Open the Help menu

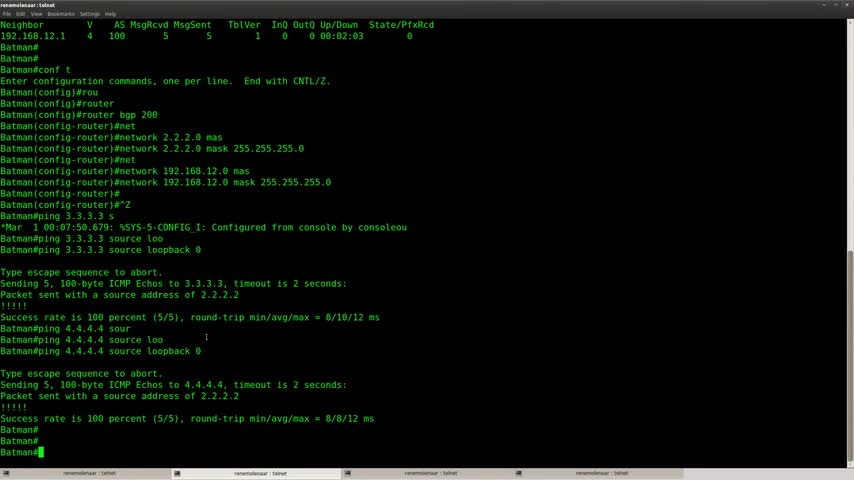click(111, 14)
